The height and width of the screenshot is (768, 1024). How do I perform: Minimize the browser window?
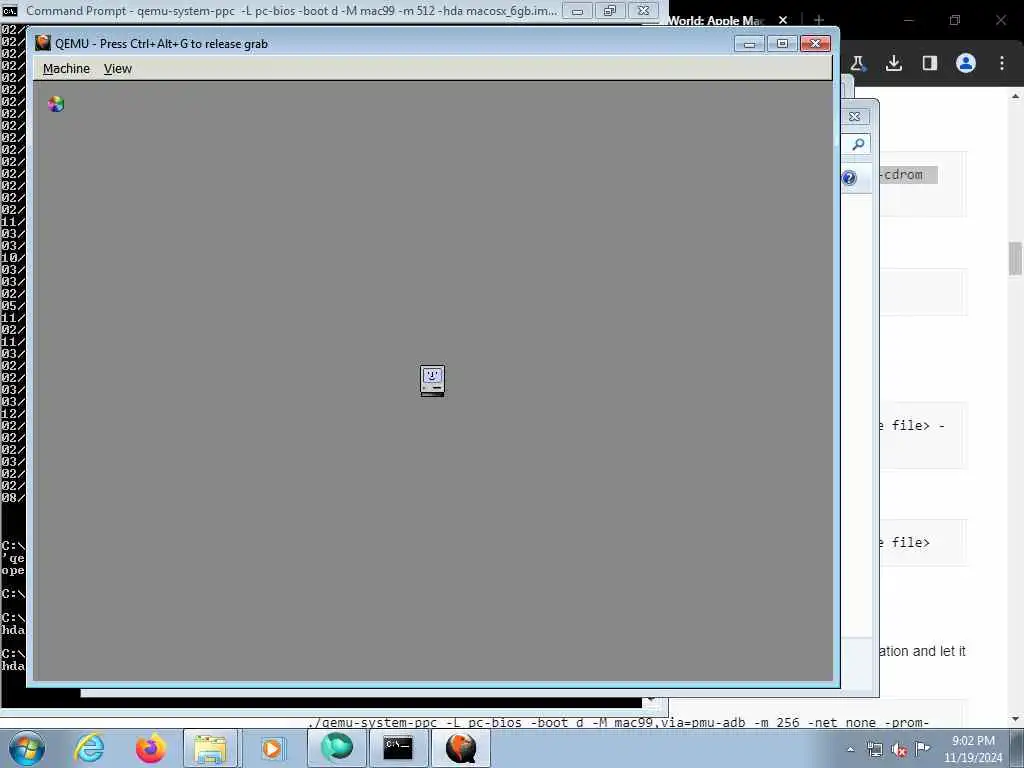click(x=908, y=20)
